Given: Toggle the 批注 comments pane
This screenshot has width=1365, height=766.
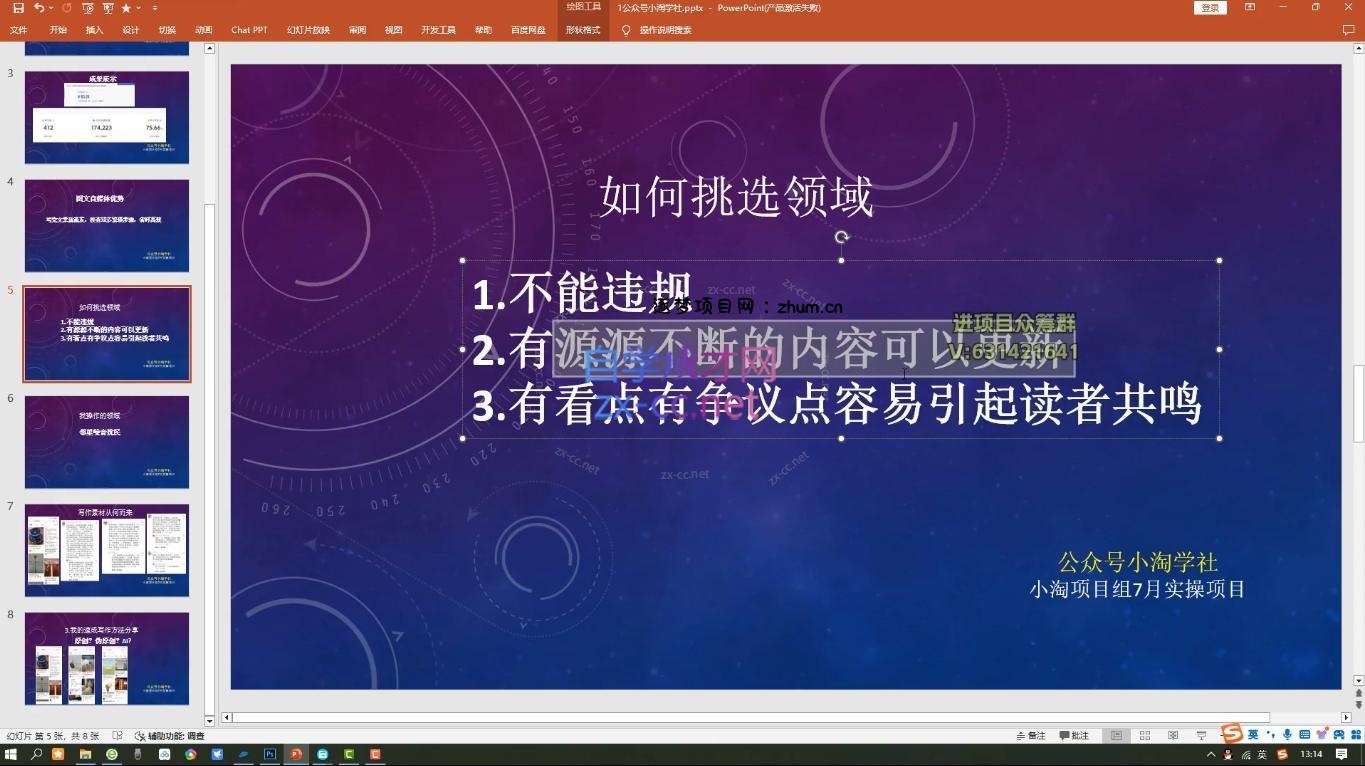Looking at the screenshot, I should click(x=1073, y=736).
